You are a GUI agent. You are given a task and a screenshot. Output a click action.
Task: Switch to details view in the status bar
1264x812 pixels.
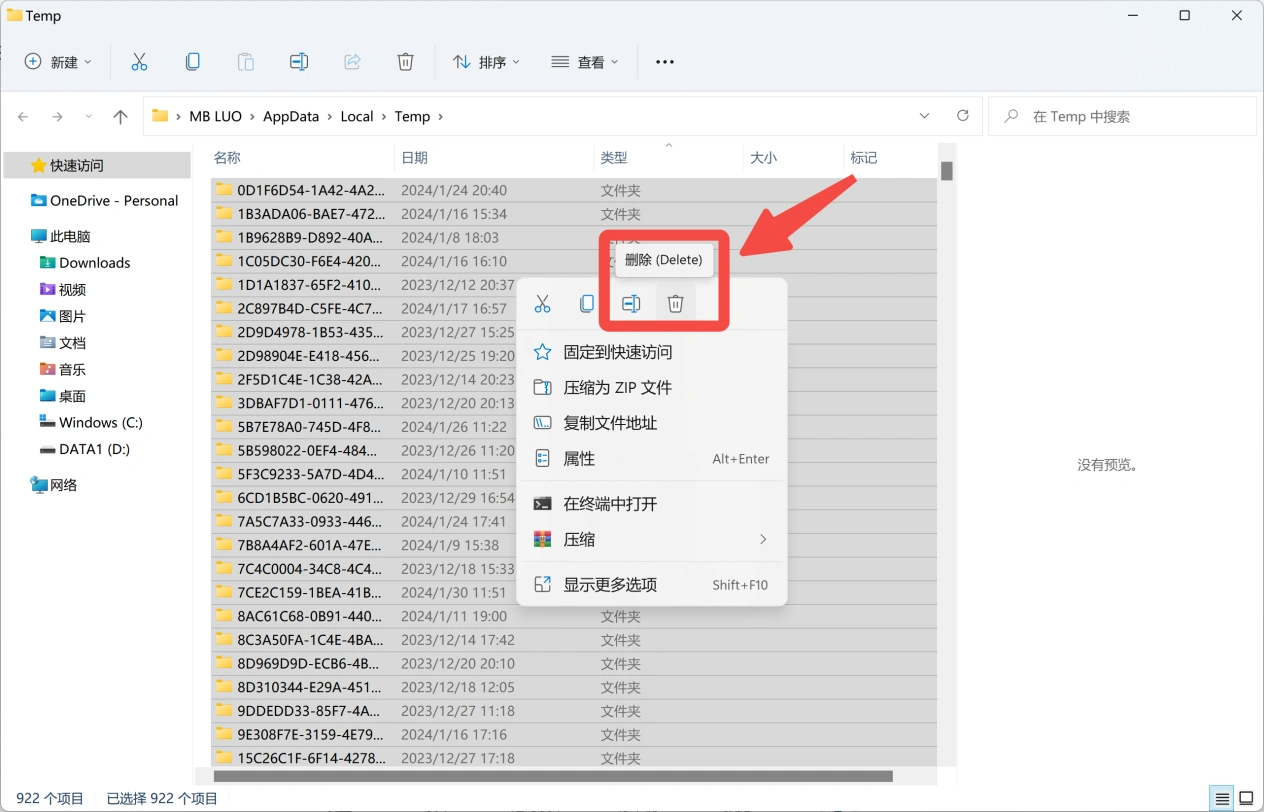pyautogui.click(x=1221, y=798)
